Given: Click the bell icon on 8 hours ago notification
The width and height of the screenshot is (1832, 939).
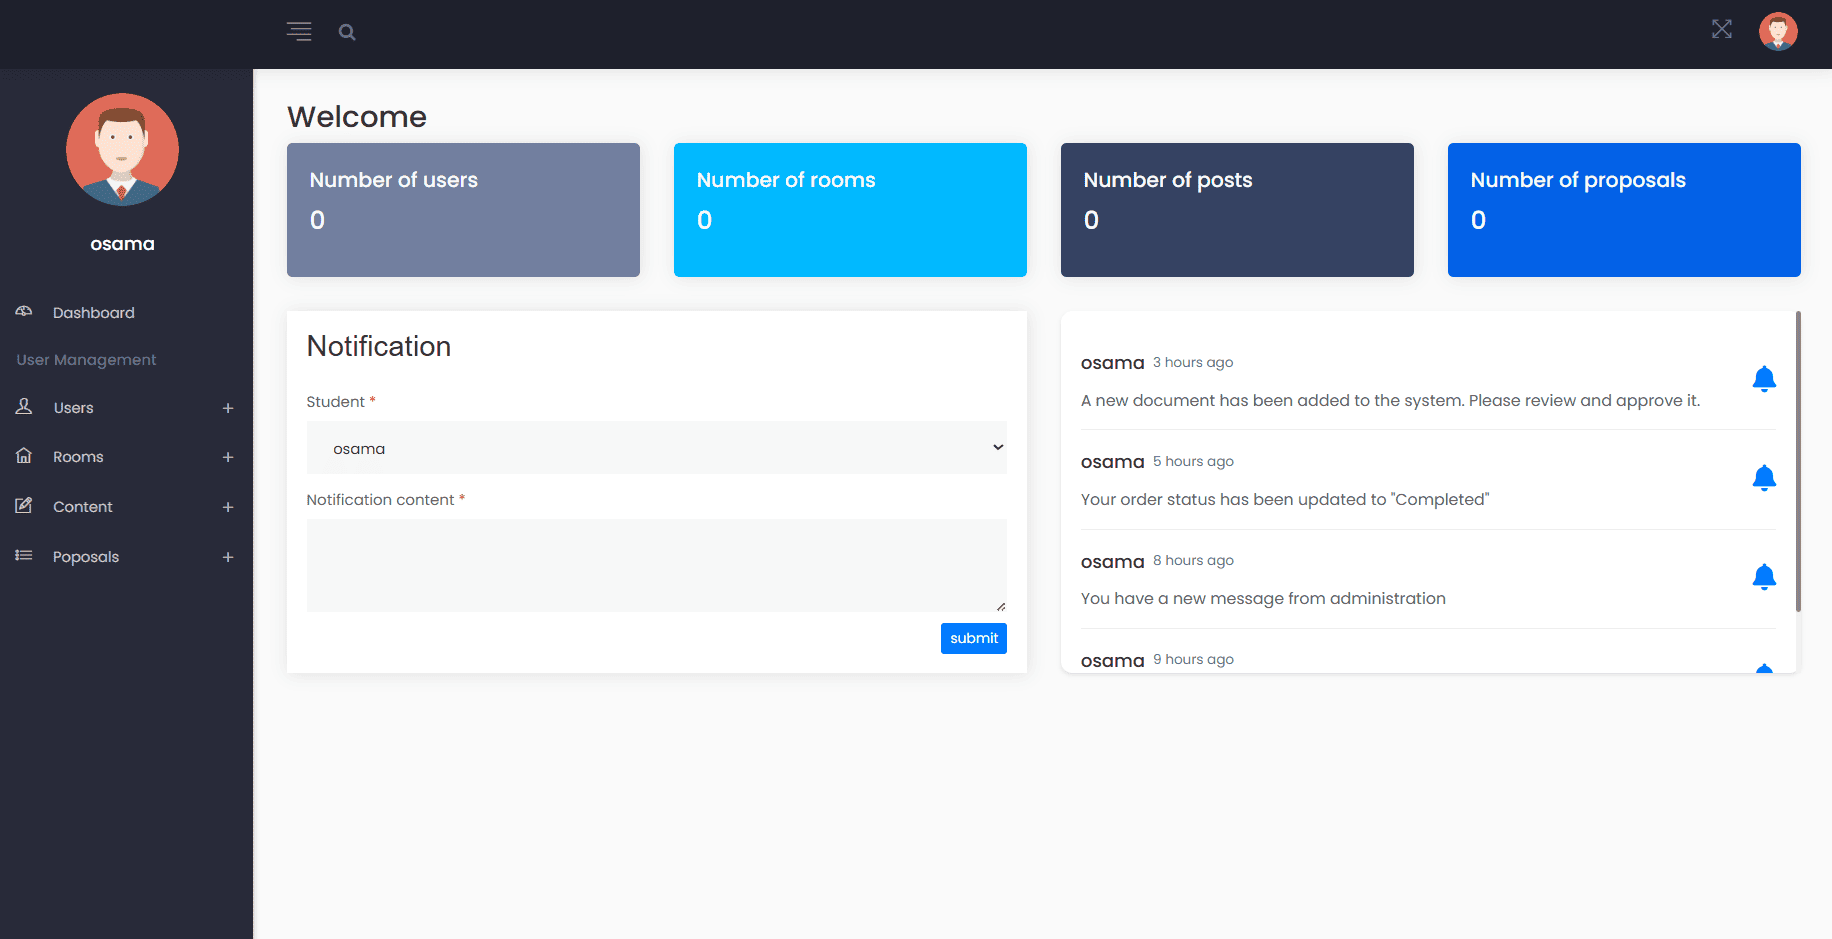Looking at the screenshot, I should pos(1763,577).
